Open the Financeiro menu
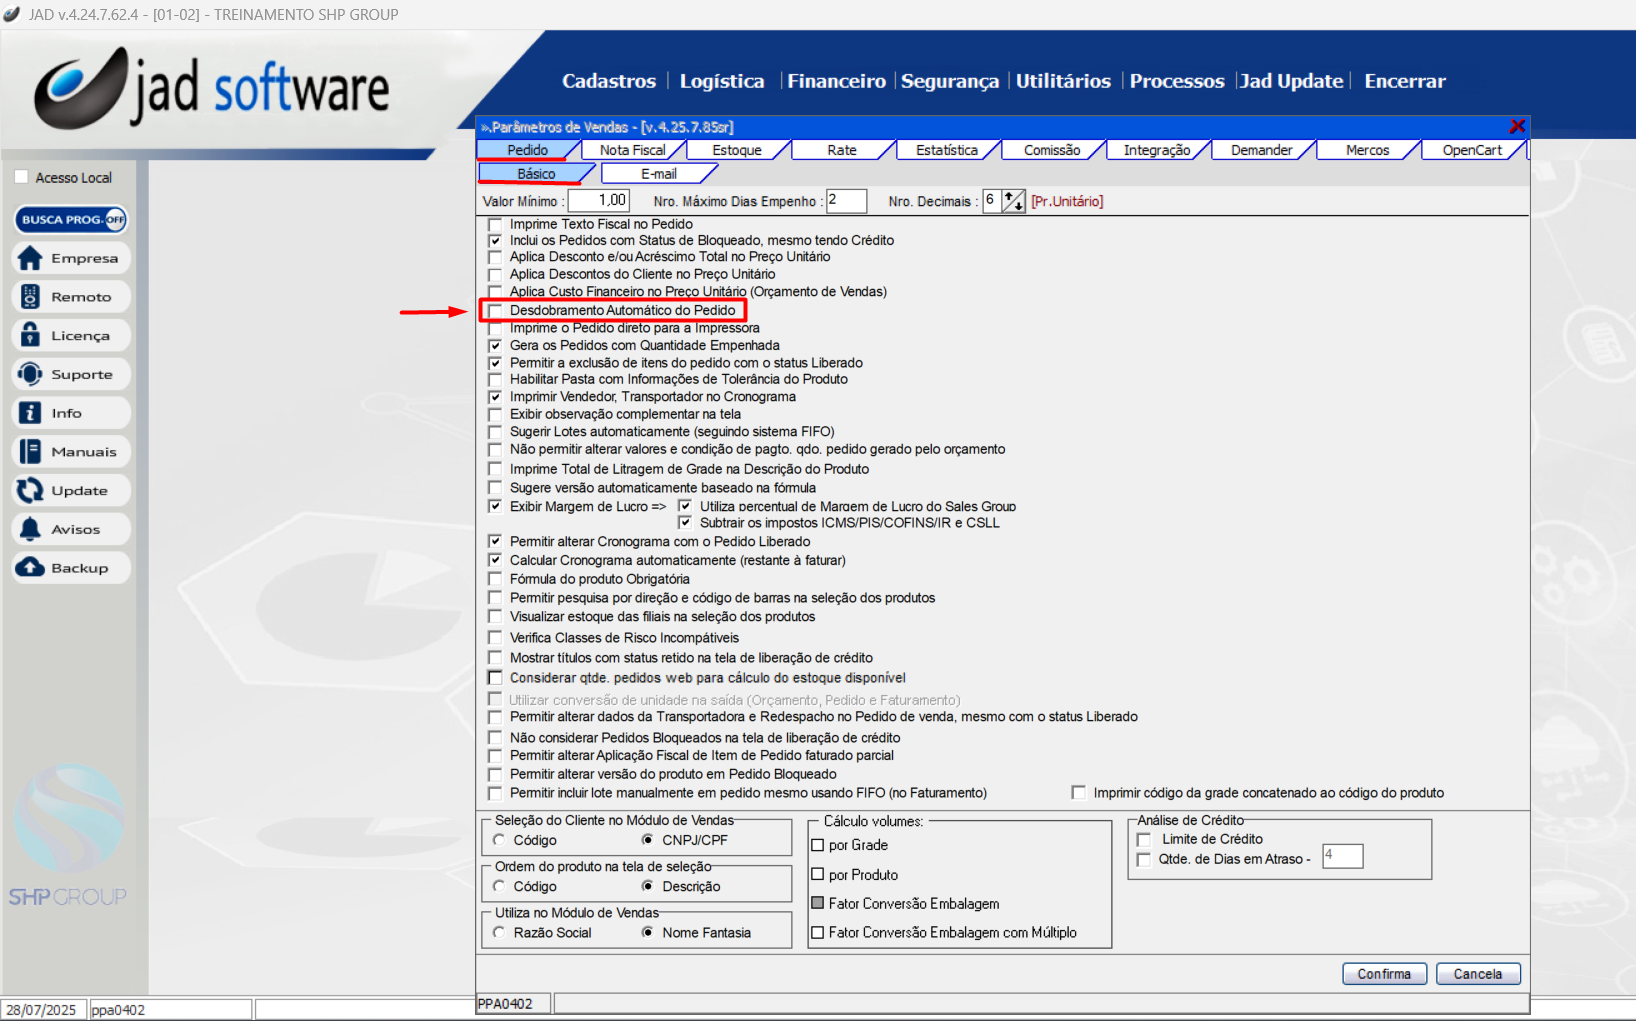 coord(836,81)
